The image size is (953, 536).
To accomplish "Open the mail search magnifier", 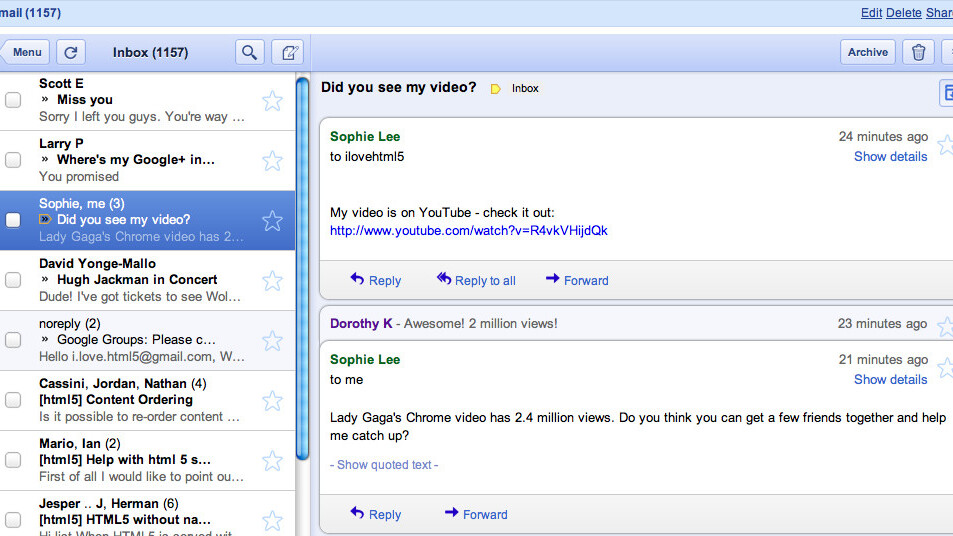I will (x=250, y=52).
